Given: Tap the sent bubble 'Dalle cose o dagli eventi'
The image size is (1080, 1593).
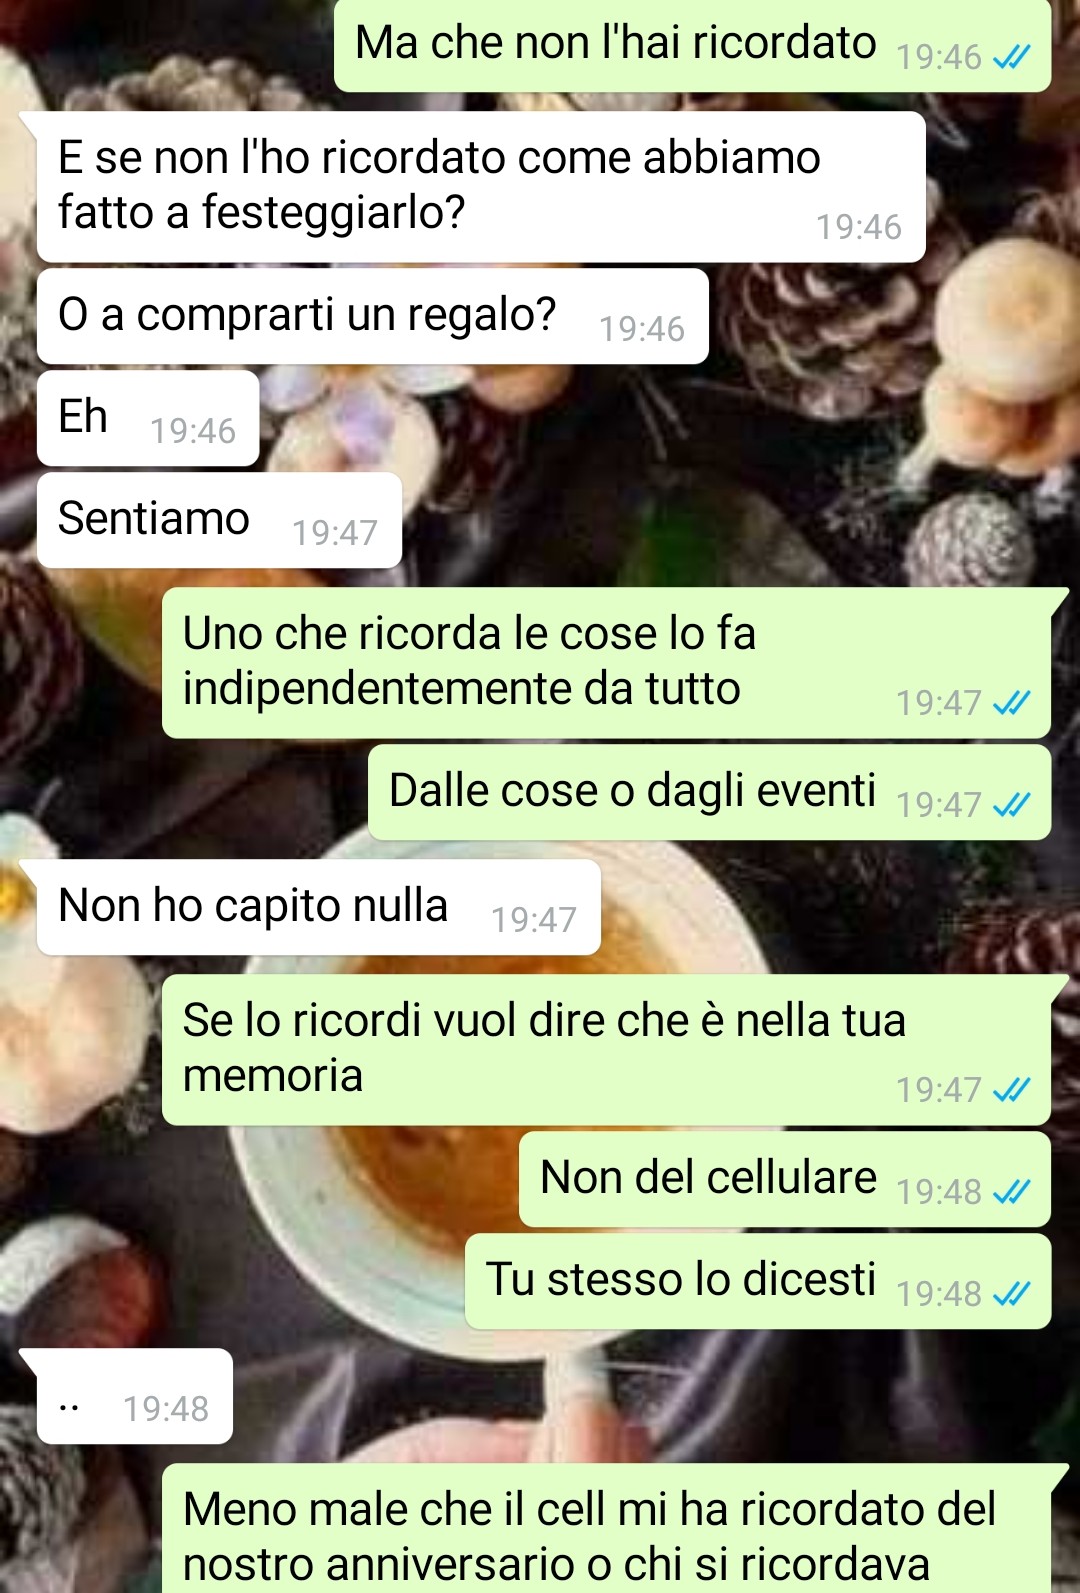Looking at the screenshot, I should click(x=710, y=792).
